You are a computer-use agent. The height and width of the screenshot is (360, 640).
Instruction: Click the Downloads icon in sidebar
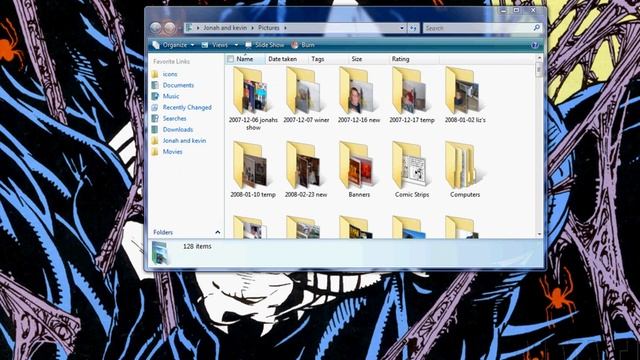tap(155, 129)
